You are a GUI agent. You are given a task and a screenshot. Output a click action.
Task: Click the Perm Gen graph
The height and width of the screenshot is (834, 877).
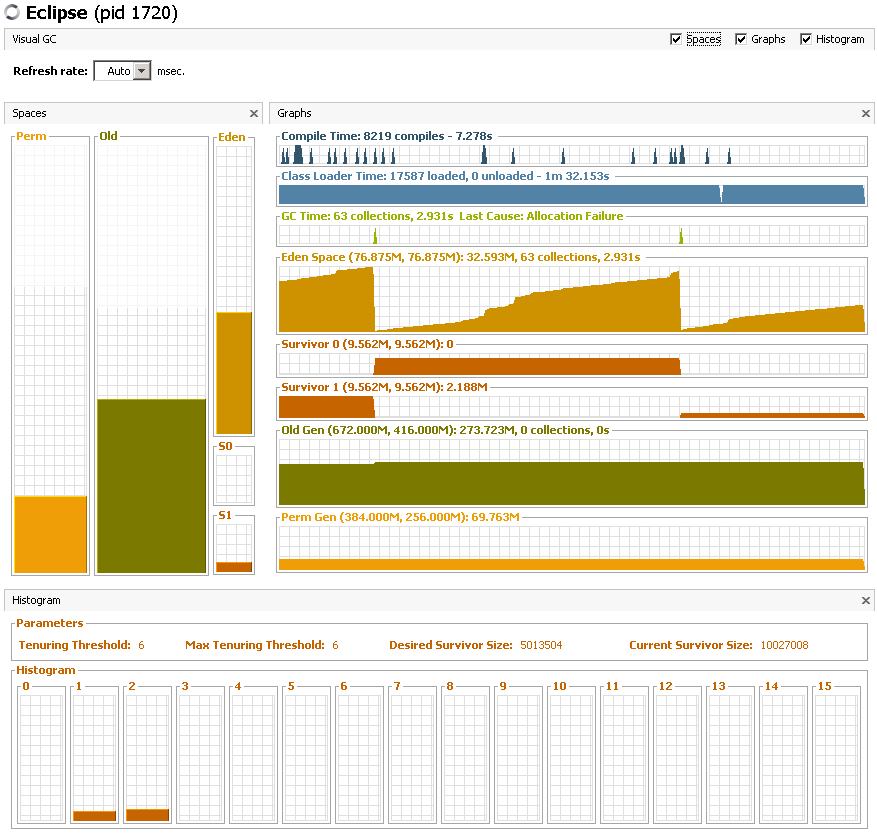(572, 548)
